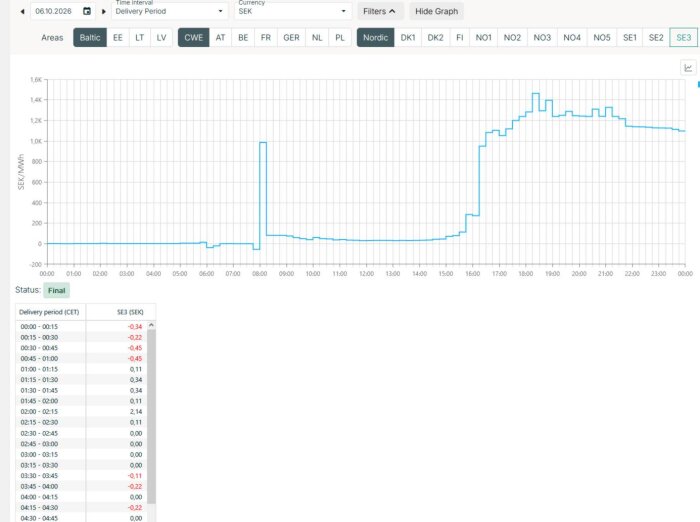Select the 00:15 - 00:30 row

[x=82, y=337]
